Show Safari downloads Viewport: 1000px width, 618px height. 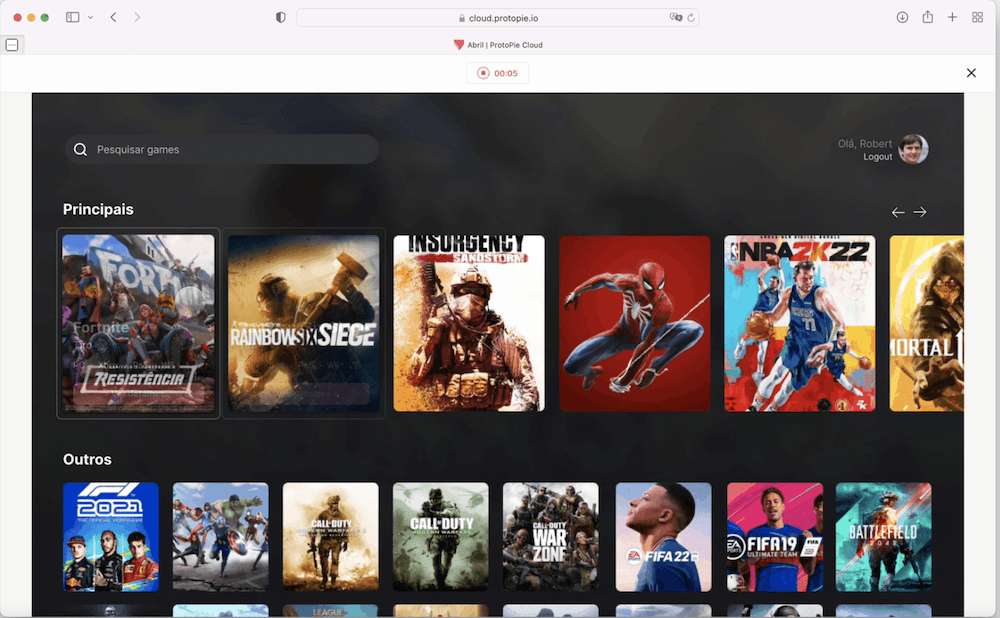coord(902,17)
